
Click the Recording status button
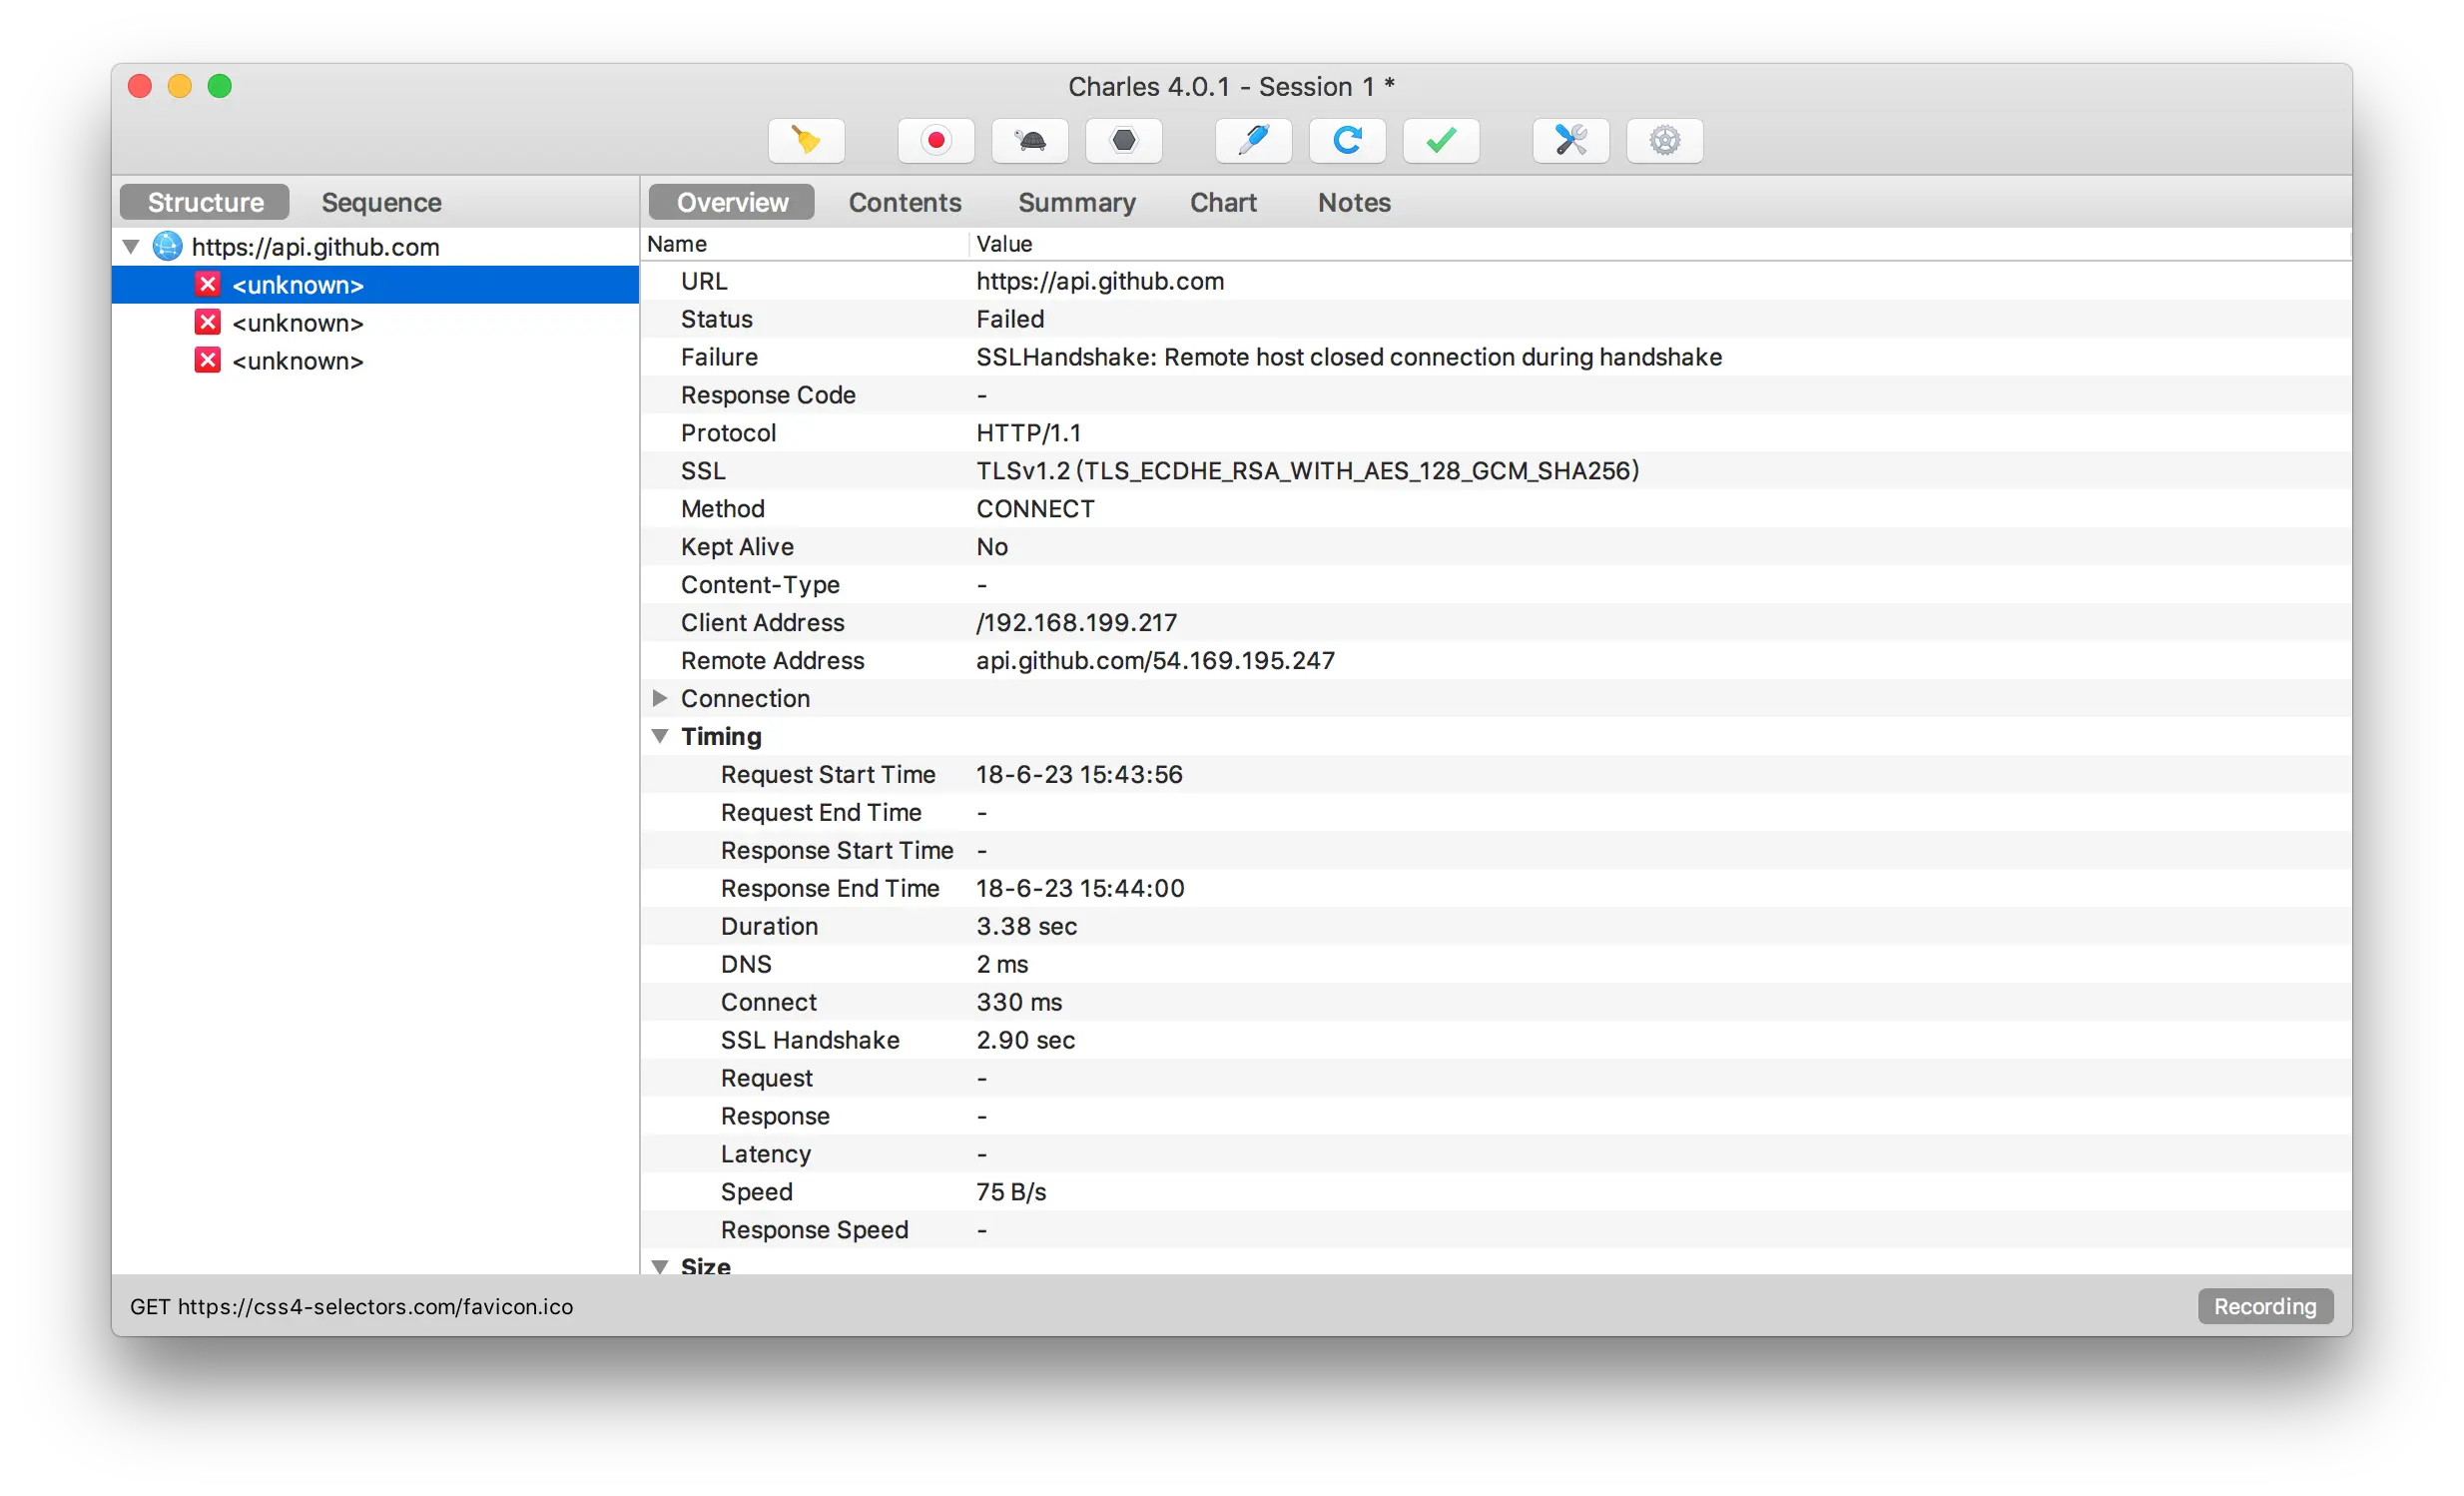2264,1306
